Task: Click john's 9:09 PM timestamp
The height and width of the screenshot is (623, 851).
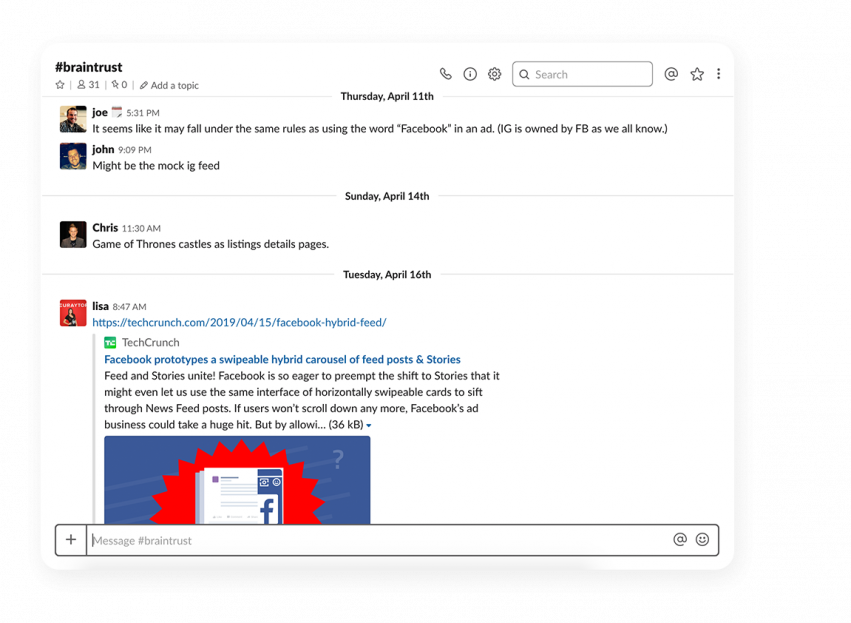Action: point(135,150)
